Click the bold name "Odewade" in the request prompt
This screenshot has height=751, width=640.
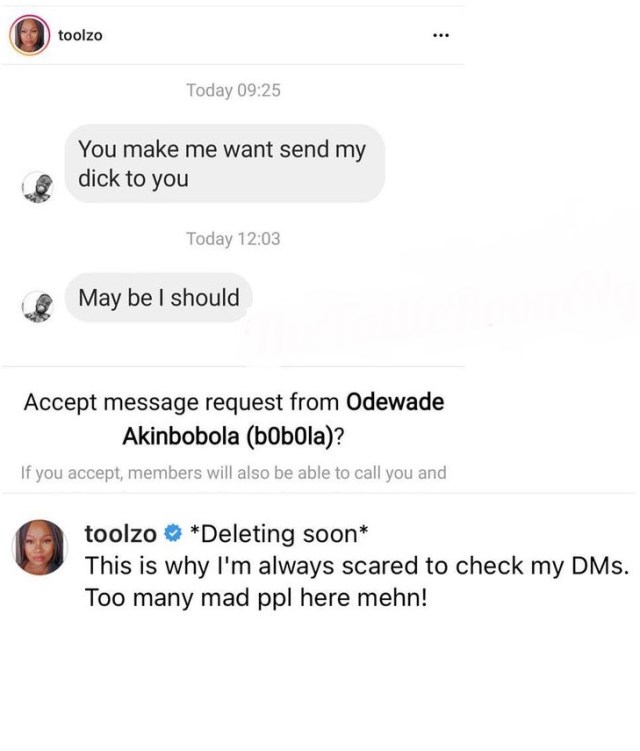click(x=395, y=402)
